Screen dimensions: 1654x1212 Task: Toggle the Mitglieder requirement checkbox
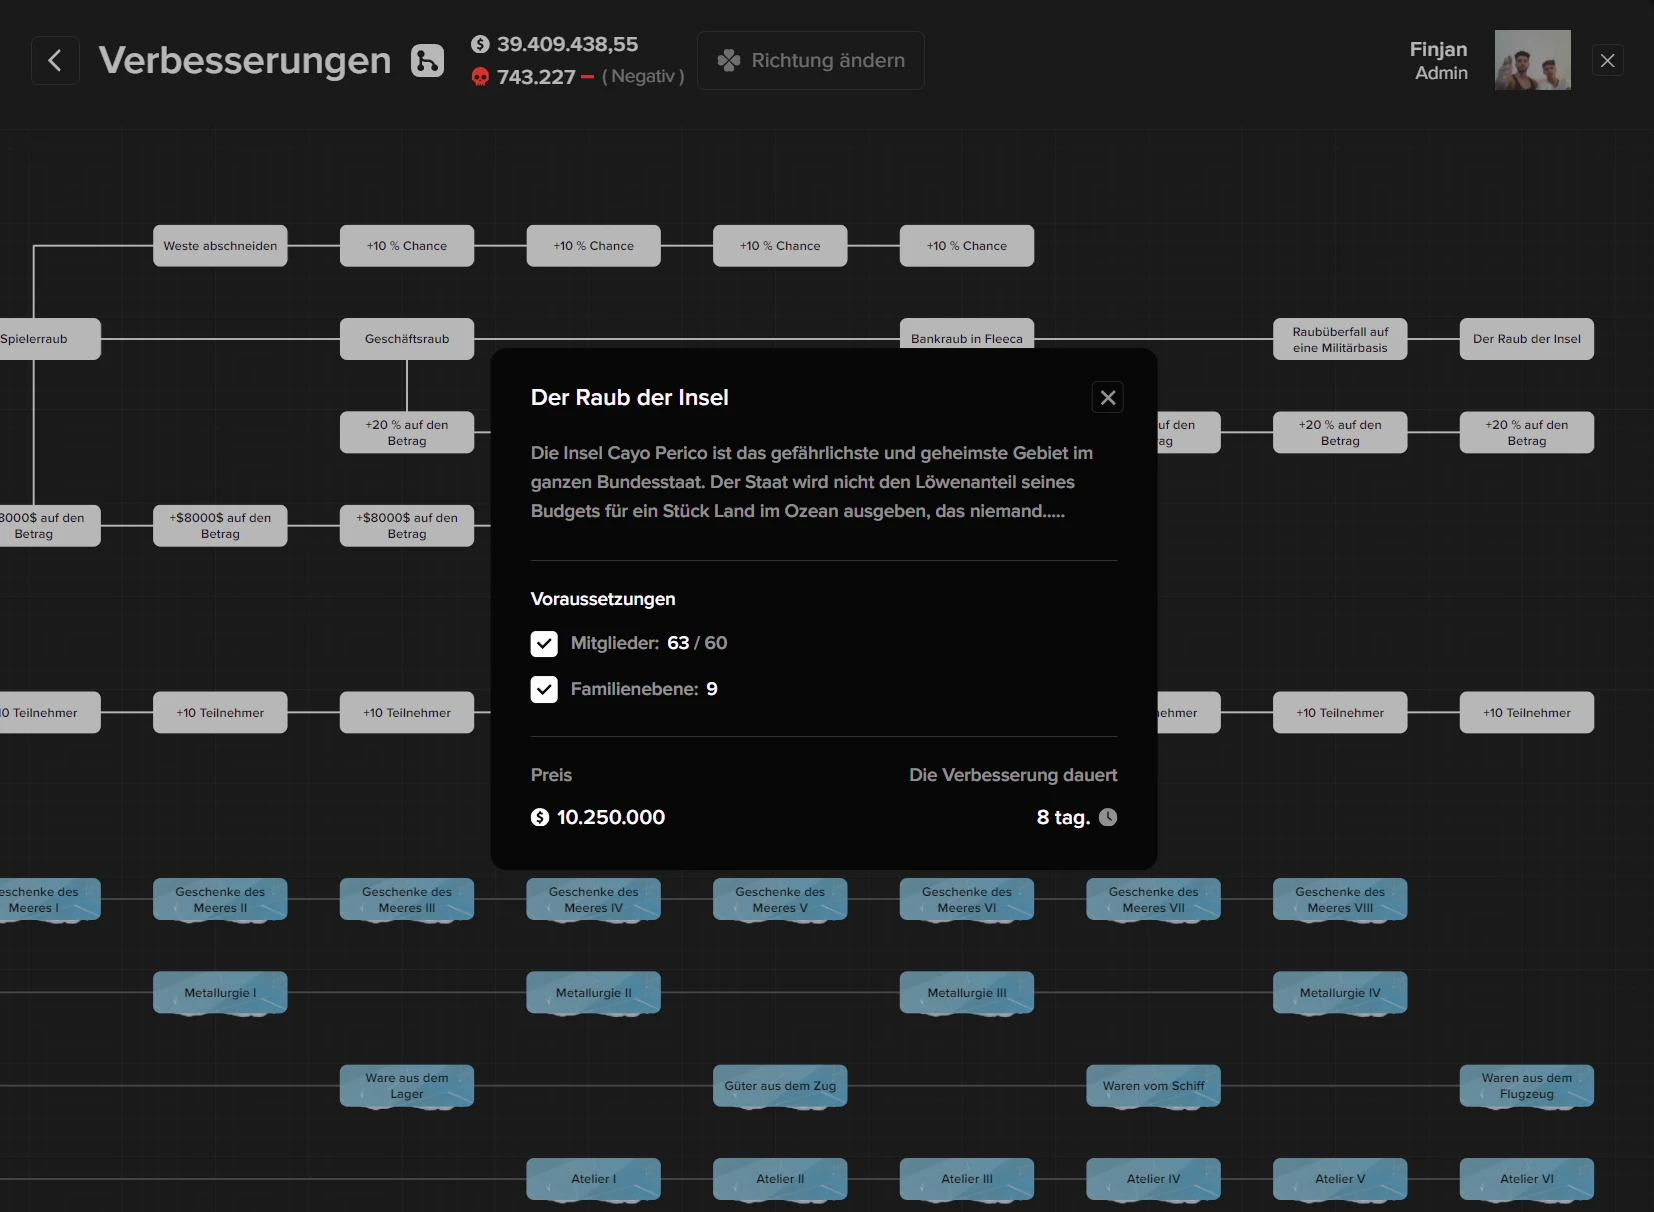pos(544,643)
